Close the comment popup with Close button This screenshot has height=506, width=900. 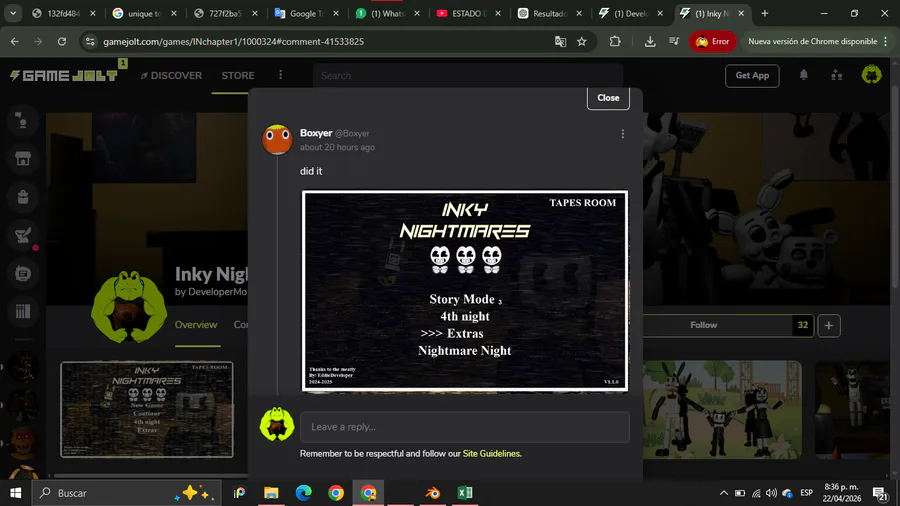608,98
